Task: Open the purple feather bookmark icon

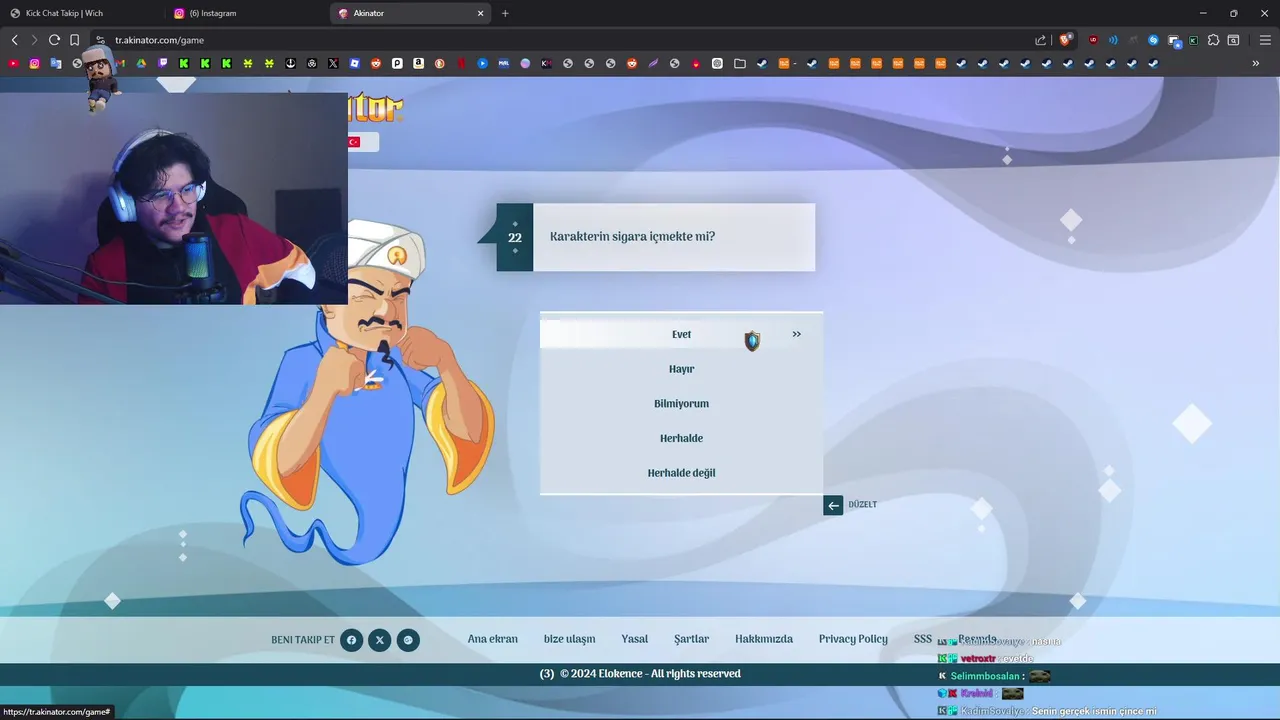Action: point(653,63)
